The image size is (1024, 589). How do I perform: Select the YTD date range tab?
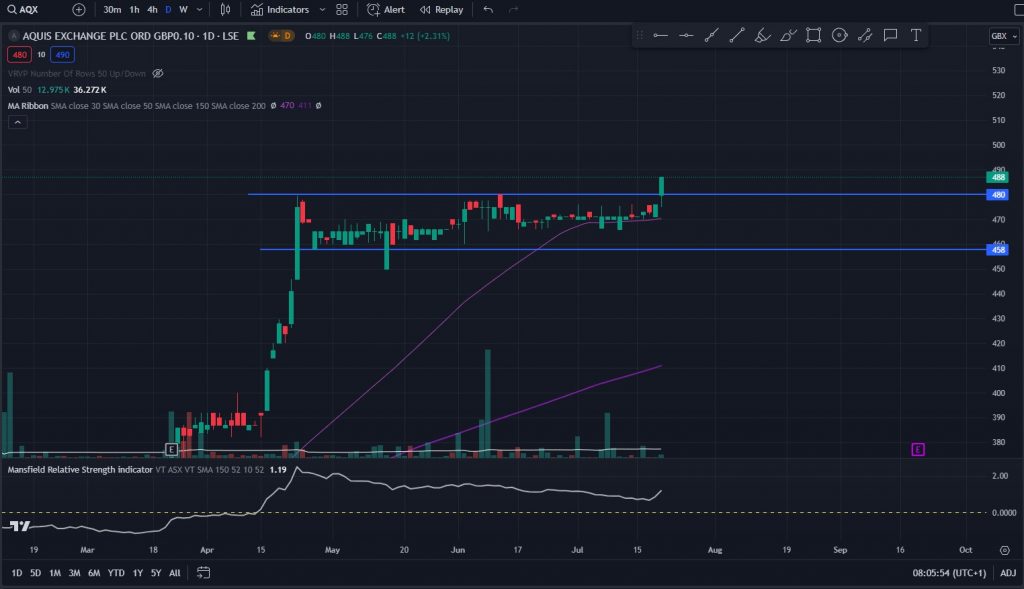pos(116,573)
